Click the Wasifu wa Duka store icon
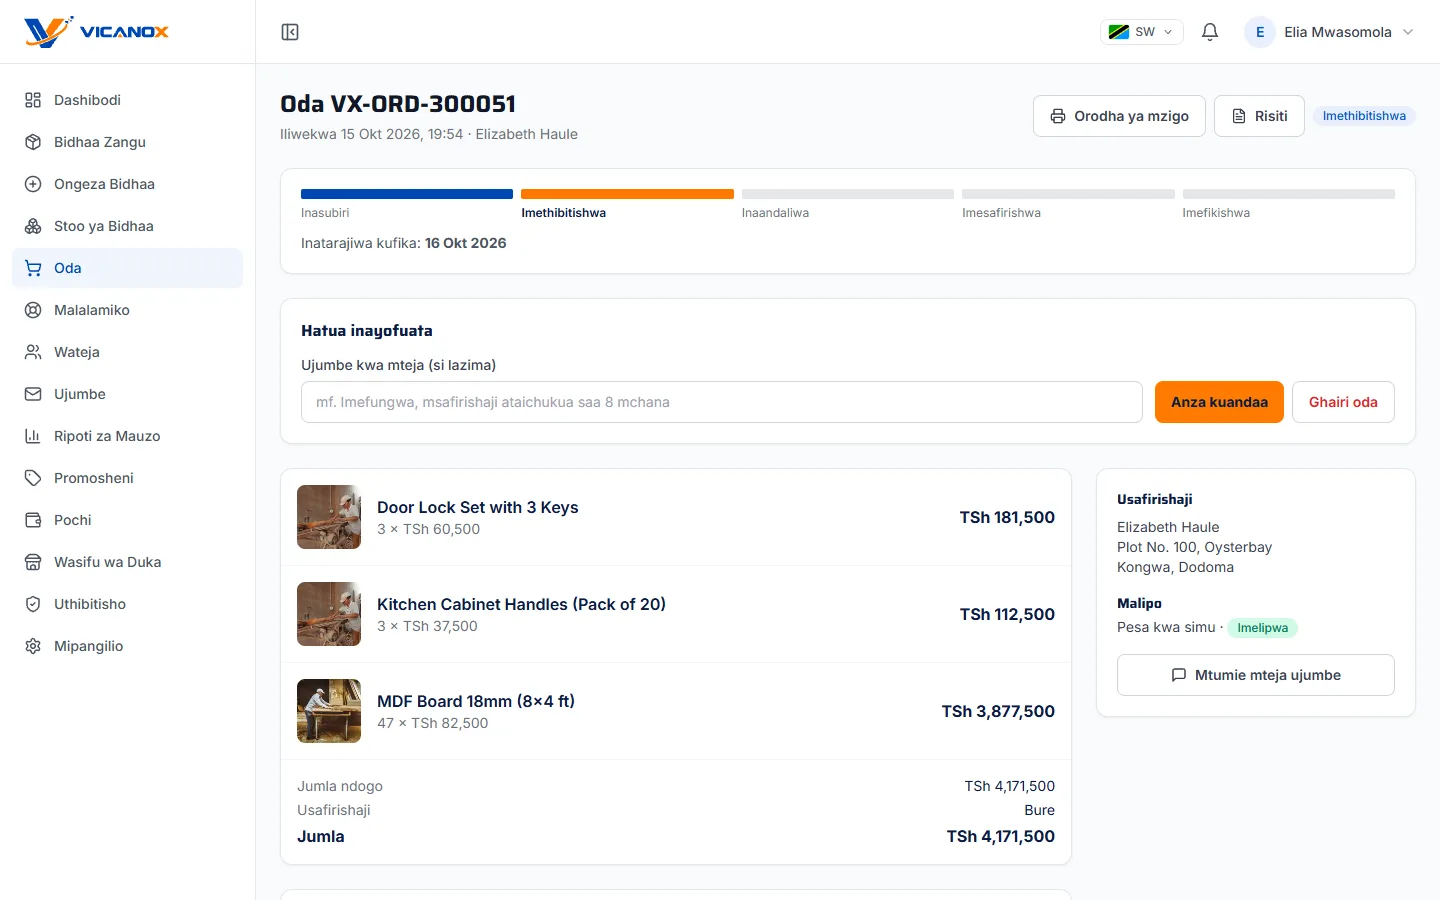 (33, 562)
